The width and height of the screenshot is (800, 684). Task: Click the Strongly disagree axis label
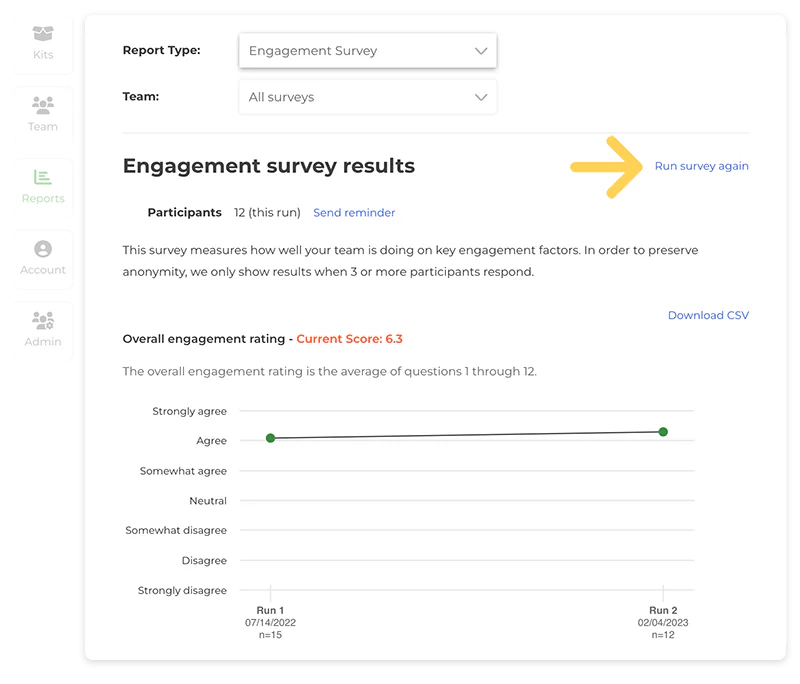tap(182, 590)
